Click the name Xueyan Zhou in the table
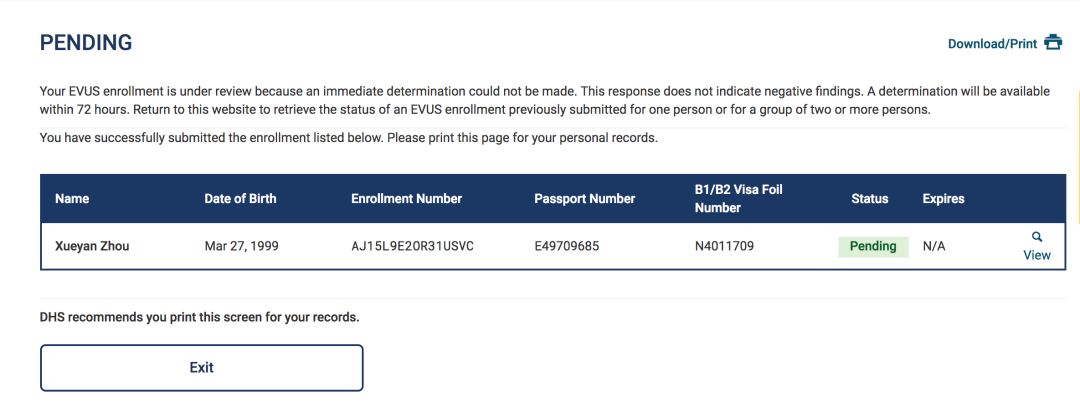1080x418 pixels. click(x=92, y=246)
